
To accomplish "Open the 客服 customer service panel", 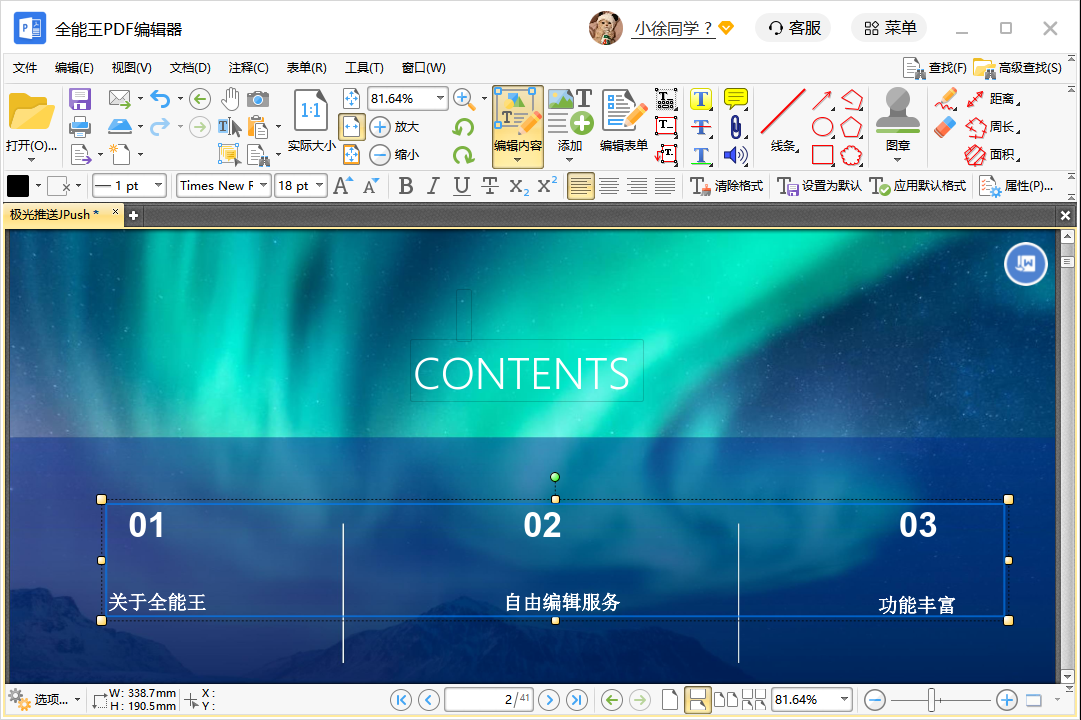I will pos(793,27).
